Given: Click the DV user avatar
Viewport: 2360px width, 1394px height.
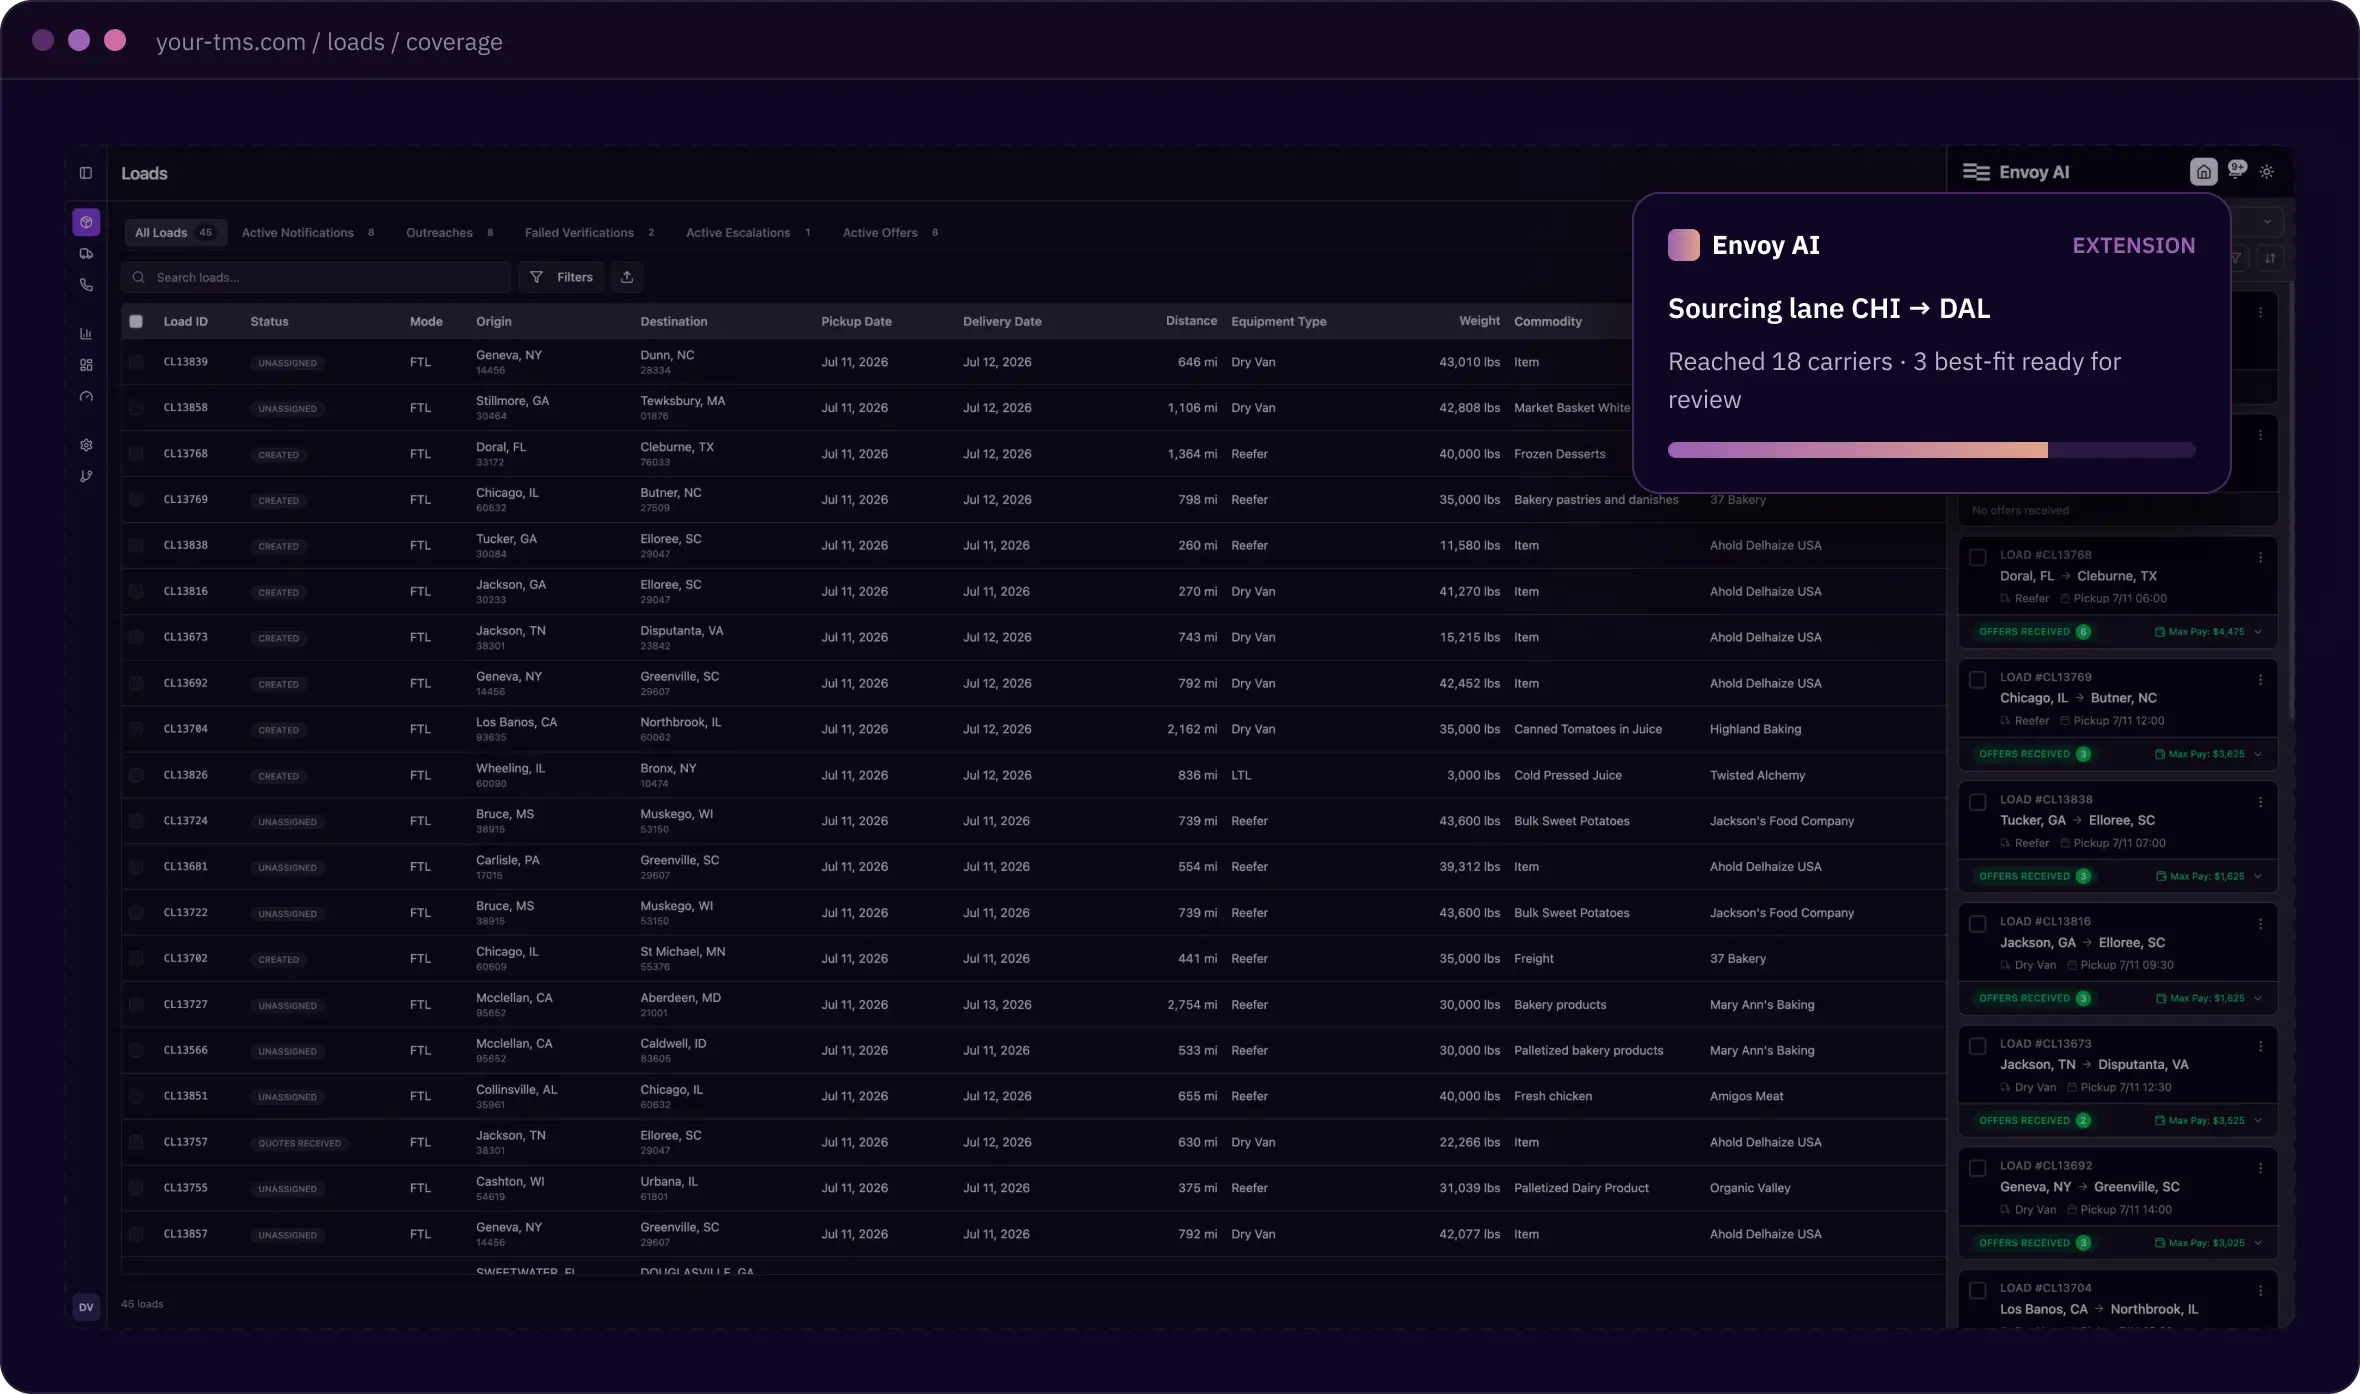Looking at the screenshot, I should point(86,1307).
